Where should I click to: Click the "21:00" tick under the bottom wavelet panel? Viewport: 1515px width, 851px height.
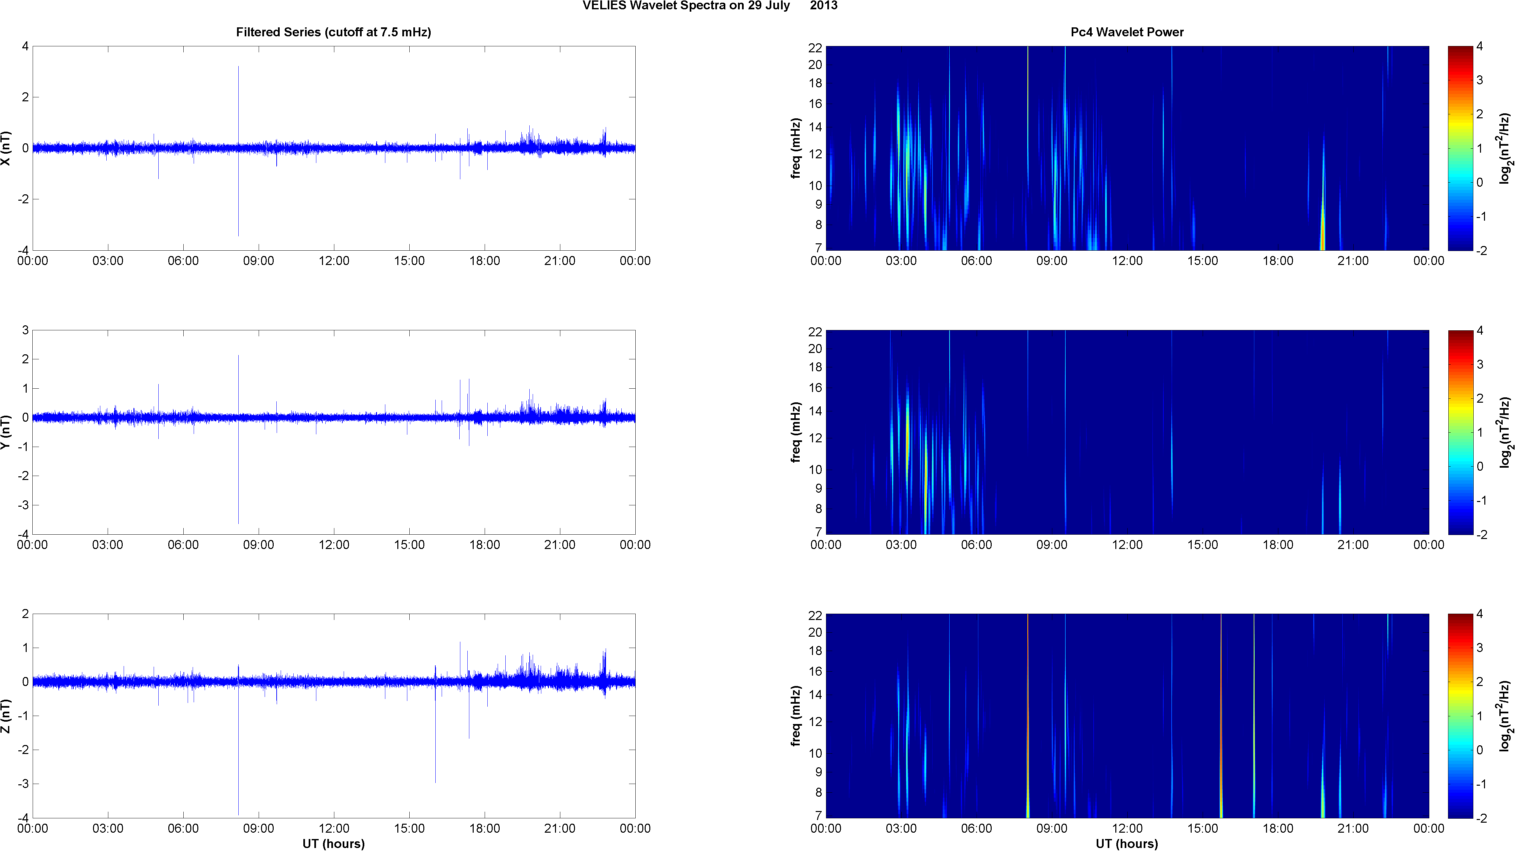(1353, 828)
